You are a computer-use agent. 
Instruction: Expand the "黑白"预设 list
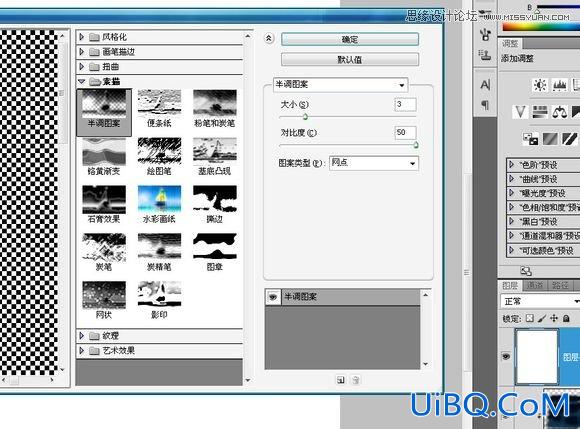(512, 221)
